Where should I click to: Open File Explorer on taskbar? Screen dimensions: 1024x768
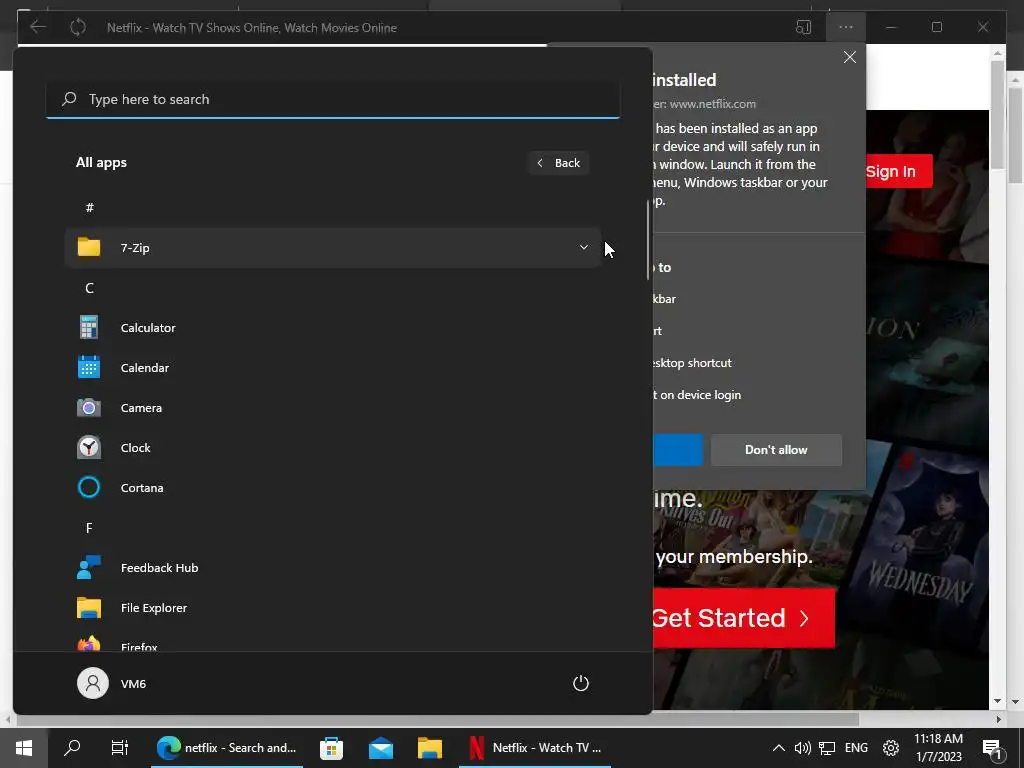[x=430, y=748]
